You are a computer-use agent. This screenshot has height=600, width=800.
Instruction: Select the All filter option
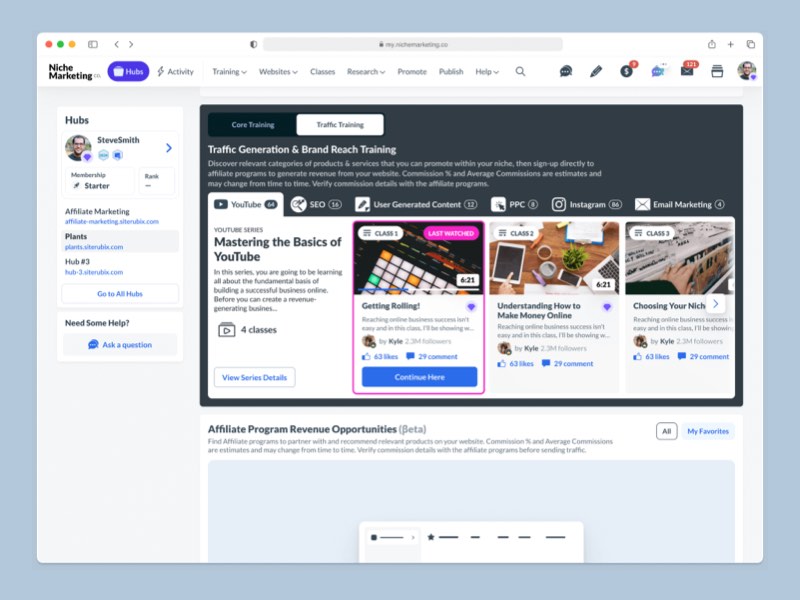[666, 431]
